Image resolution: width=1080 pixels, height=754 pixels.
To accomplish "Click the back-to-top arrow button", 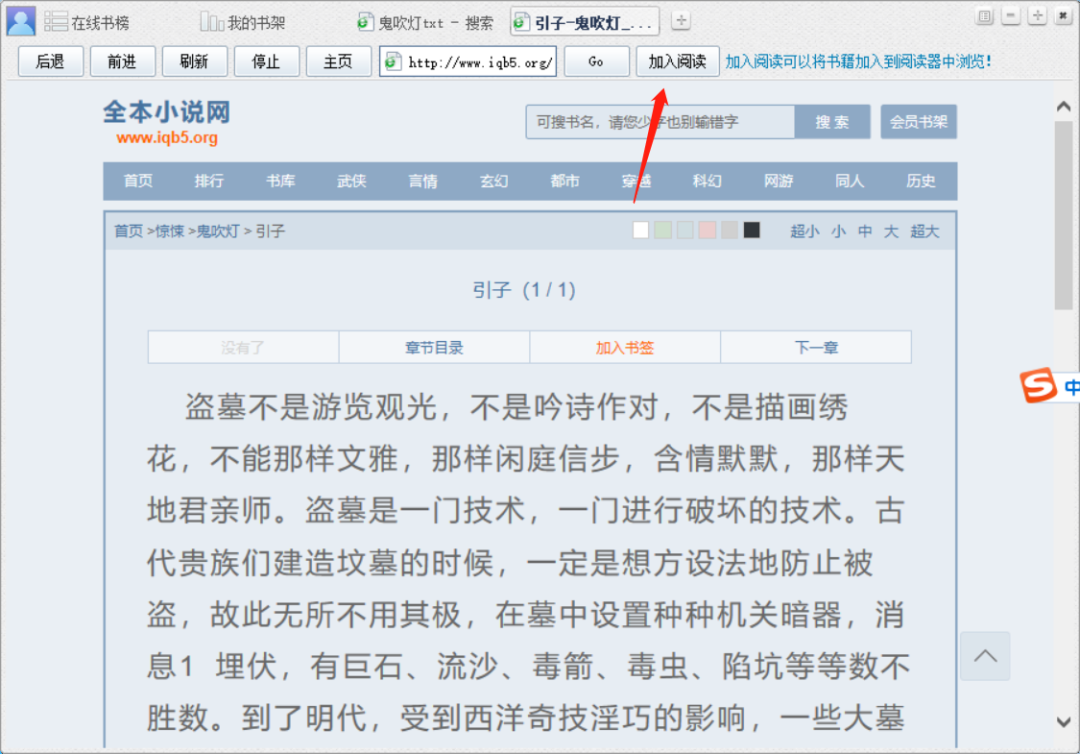I will click(x=985, y=656).
